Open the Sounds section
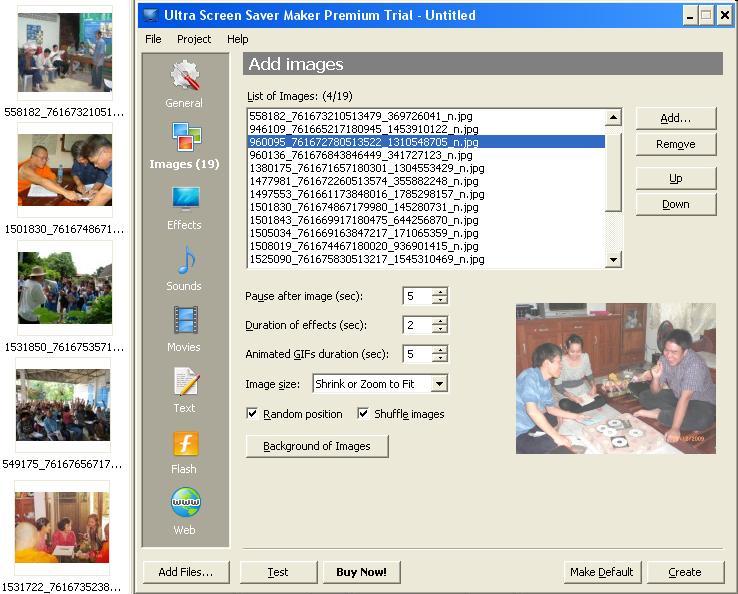The width and height of the screenshot is (738, 594). [184, 268]
